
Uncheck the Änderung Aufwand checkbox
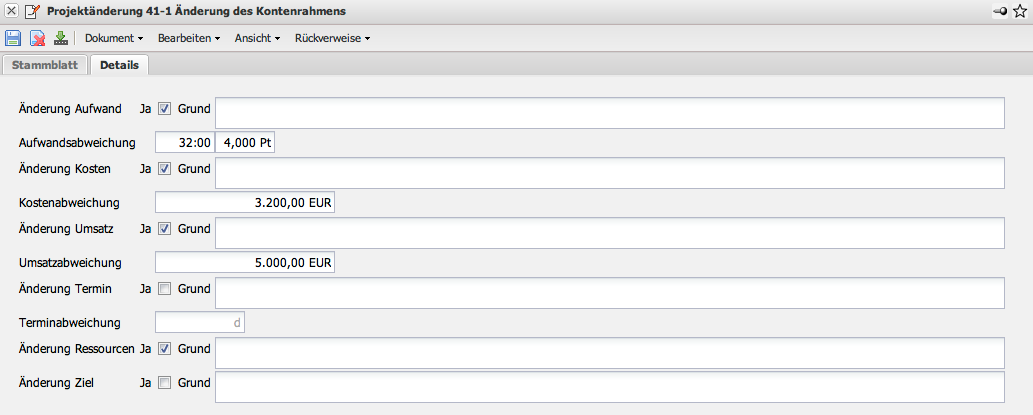(x=165, y=109)
